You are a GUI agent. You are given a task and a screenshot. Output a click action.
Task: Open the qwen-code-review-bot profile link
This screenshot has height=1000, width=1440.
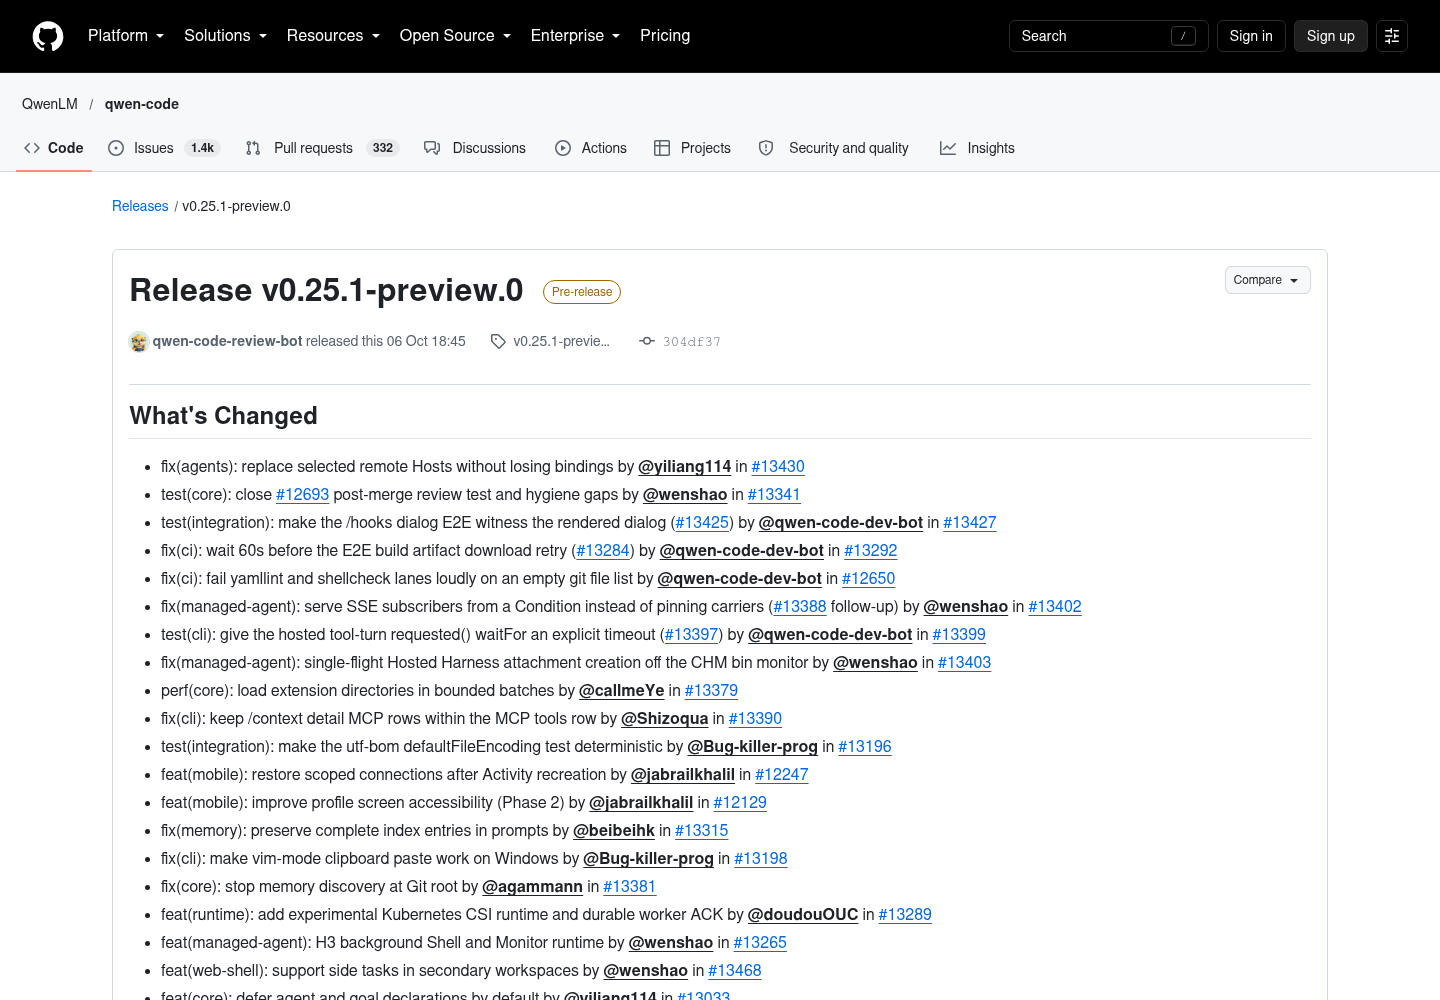[x=227, y=341]
